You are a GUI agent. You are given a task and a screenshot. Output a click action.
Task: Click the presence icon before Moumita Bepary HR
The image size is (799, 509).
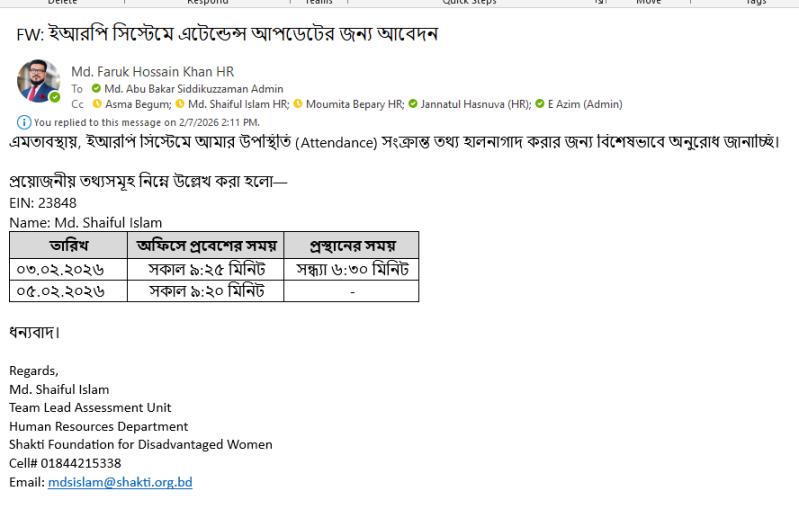coord(298,104)
